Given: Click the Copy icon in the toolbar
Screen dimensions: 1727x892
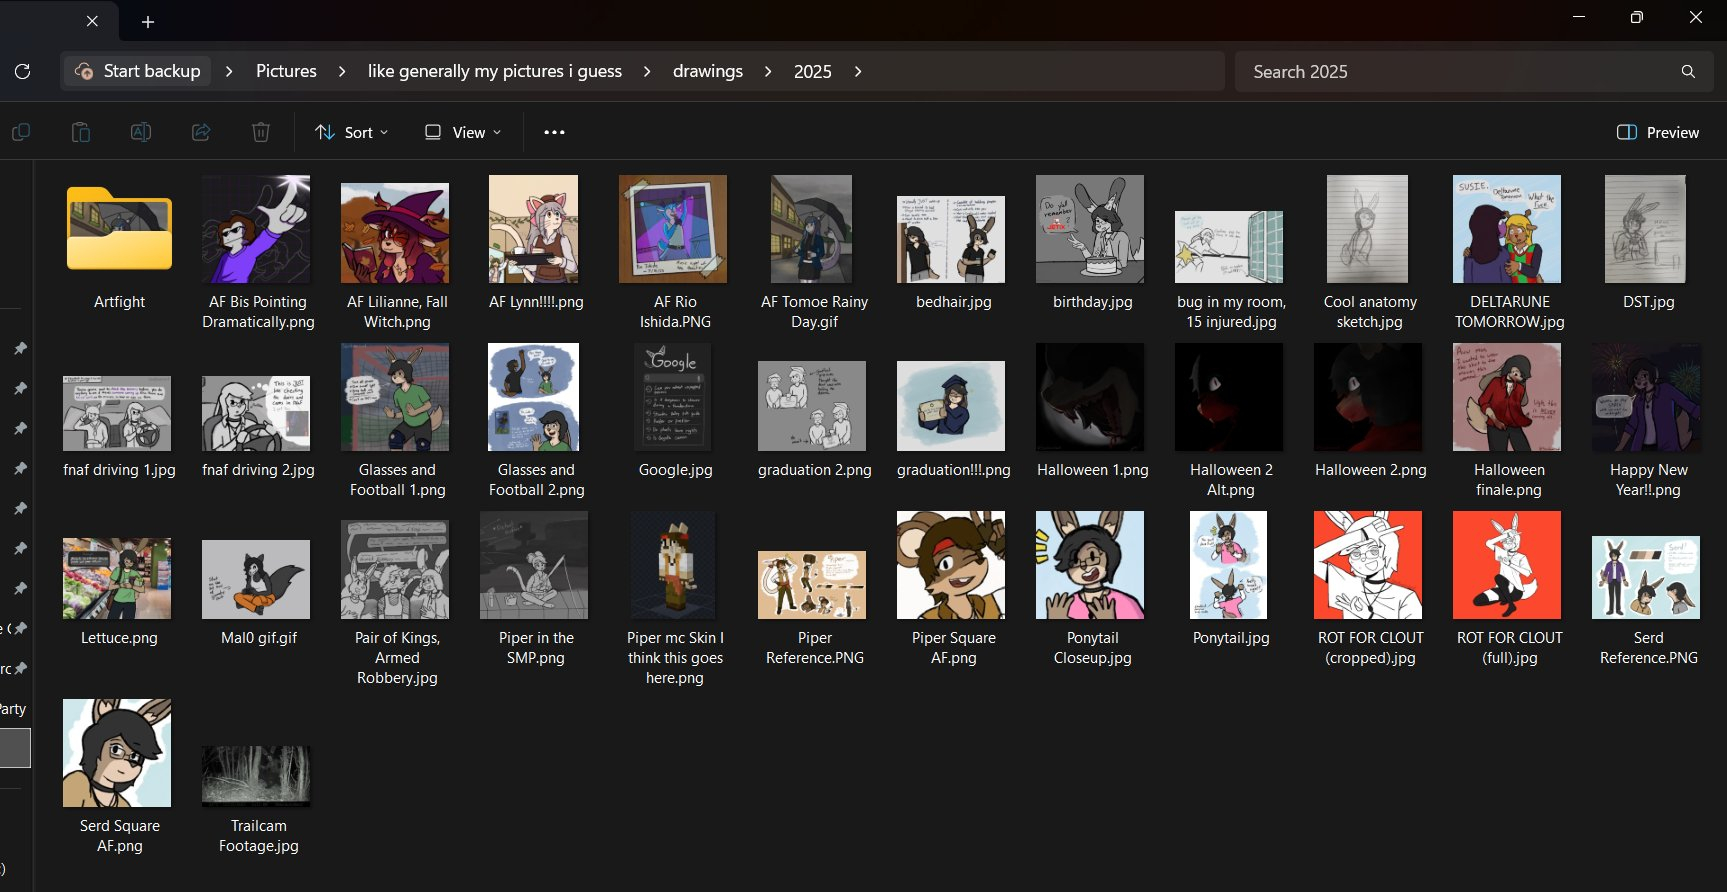Looking at the screenshot, I should [x=21, y=132].
